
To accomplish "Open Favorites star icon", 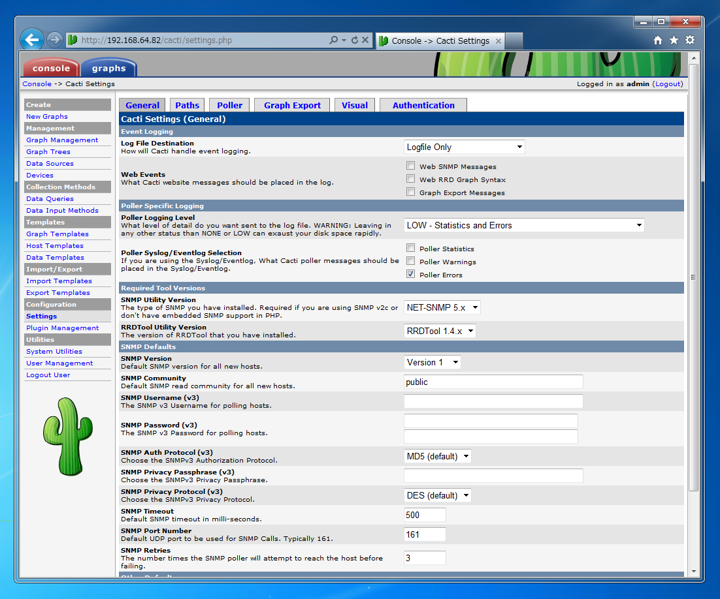I will 674,40.
